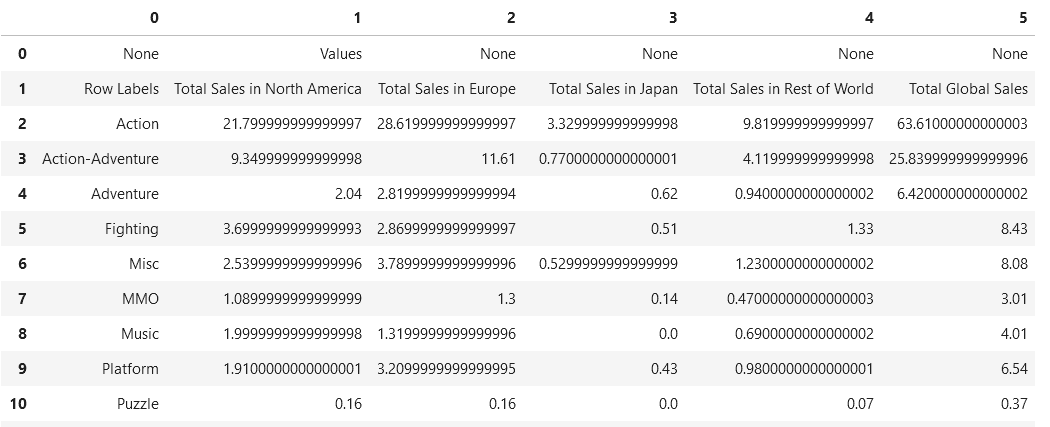Click column header 3
Image resolution: width=1050 pixels, height=427 pixels.
click(x=672, y=18)
